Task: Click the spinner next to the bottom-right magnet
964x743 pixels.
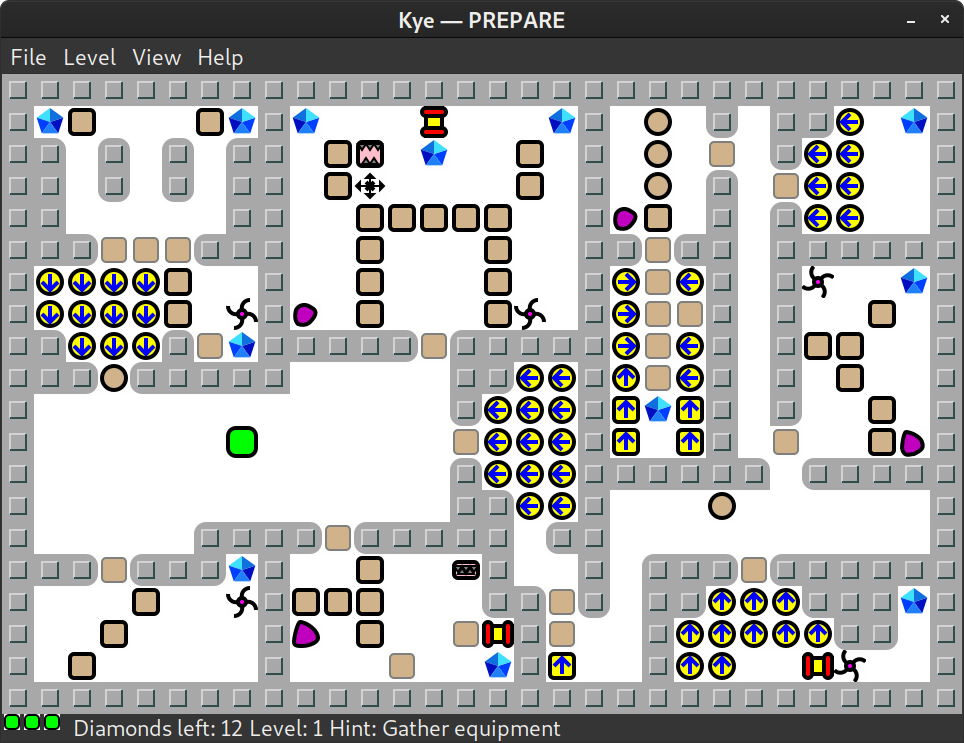Action: [x=850, y=666]
